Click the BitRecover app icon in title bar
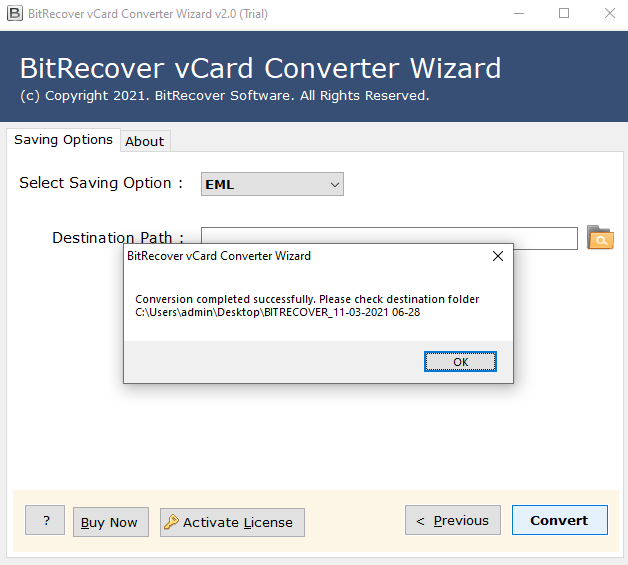Screen dimensions: 628x565 (x=14, y=14)
